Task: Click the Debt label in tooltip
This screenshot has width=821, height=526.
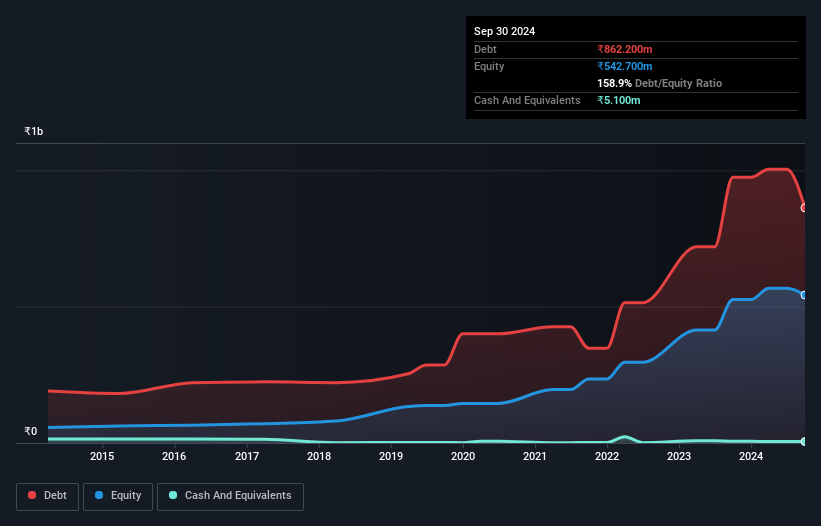Action: 485,49
